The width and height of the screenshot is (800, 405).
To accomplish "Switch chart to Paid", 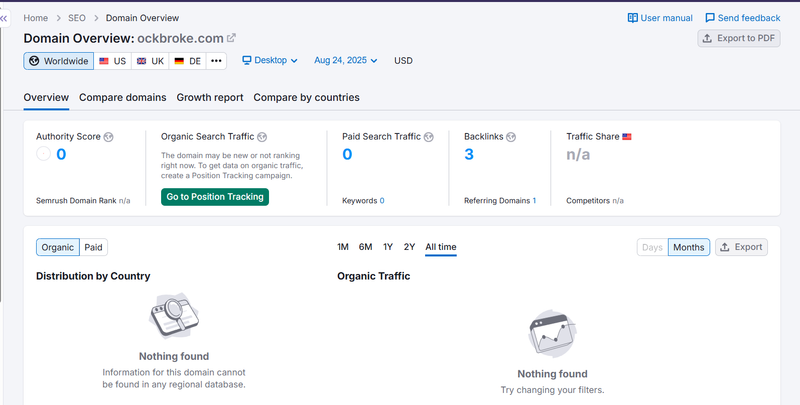I will pyautogui.click(x=93, y=247).
